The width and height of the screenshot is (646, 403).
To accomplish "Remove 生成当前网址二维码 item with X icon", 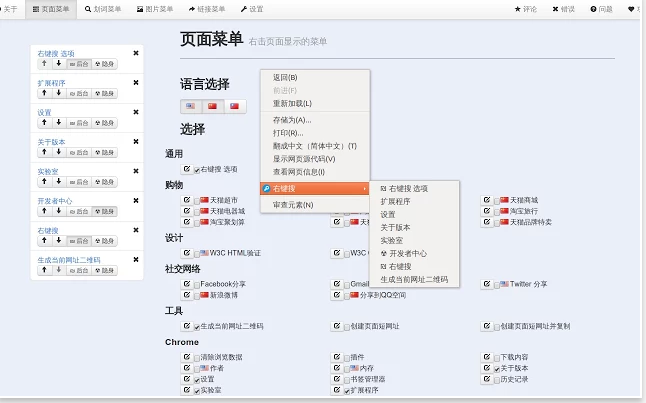I will point(136,260).
